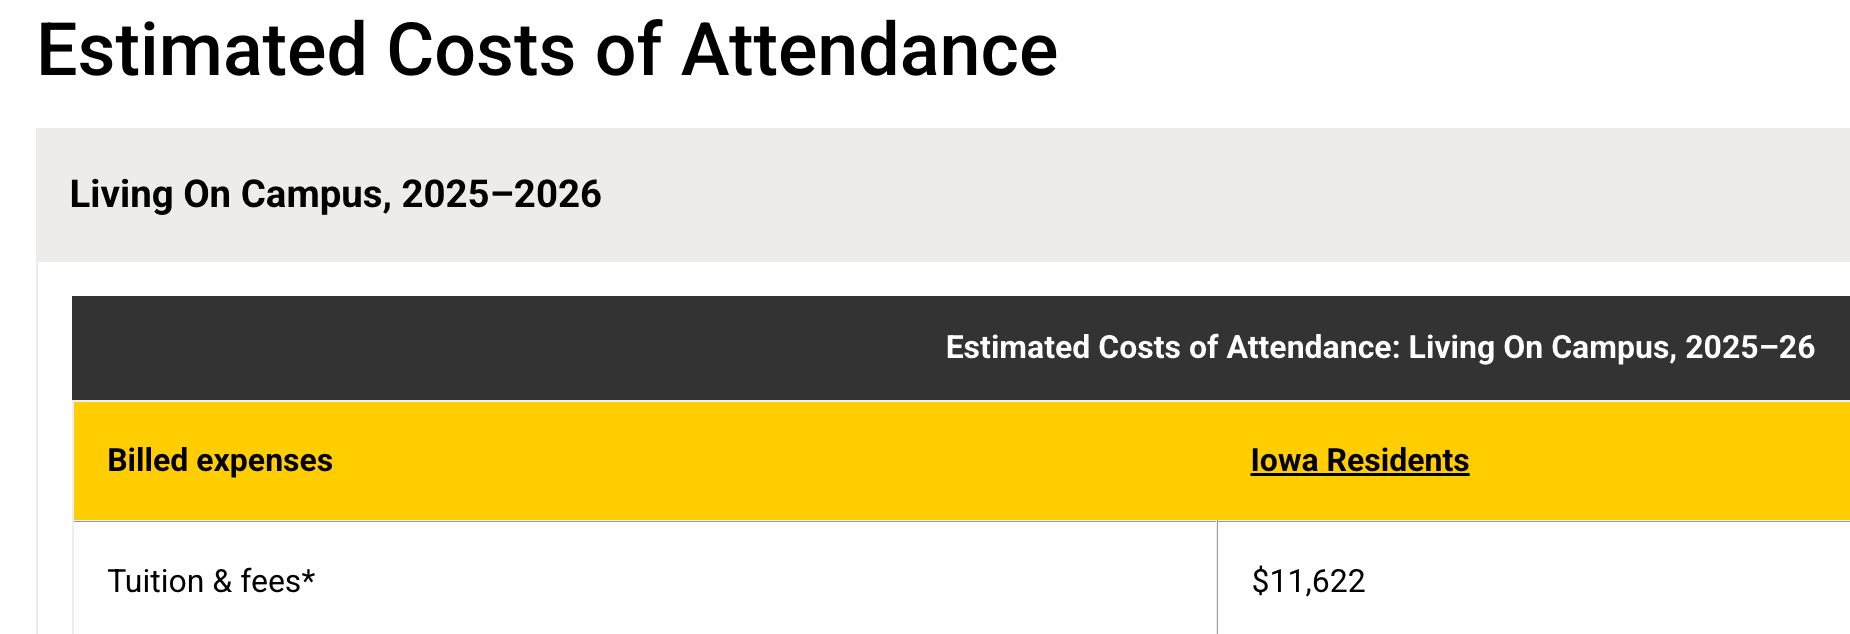The width and height of the screenshot is (1850, 634).
Task: Click '2025–26' in the dark table caption
Action: coord(1750,347)
